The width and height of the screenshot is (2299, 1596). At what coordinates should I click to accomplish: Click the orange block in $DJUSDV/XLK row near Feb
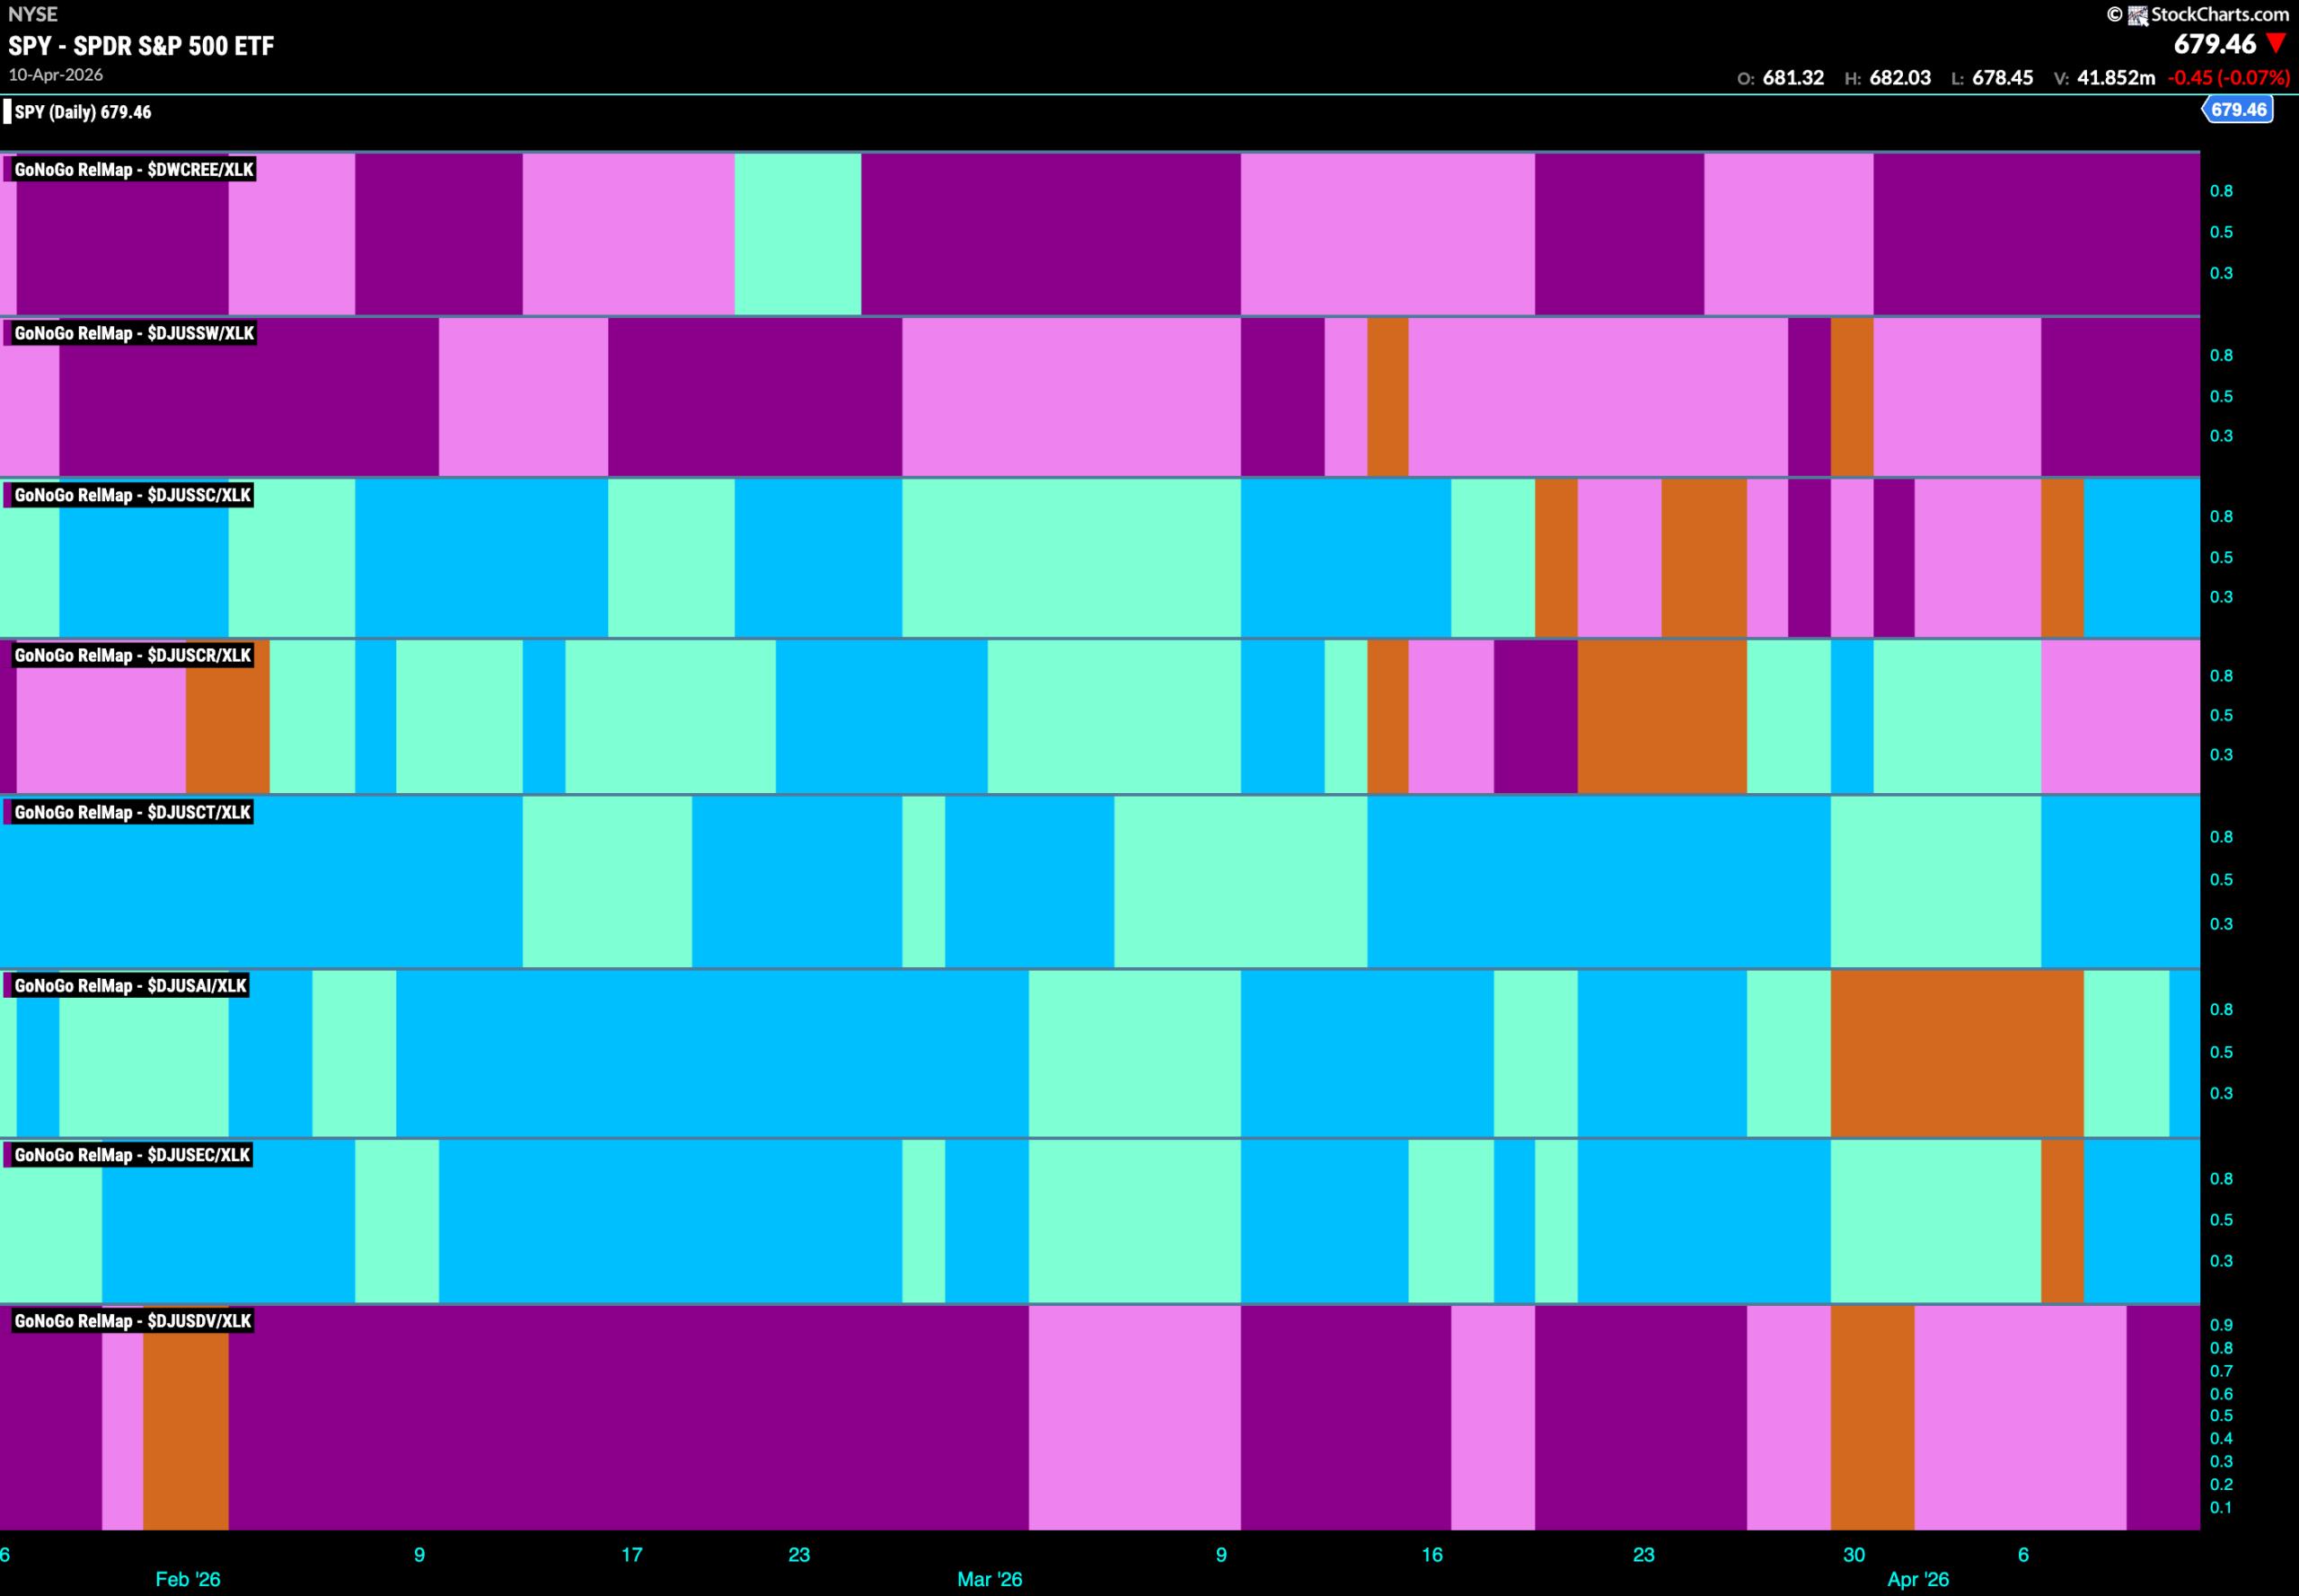pos(186,1417)
